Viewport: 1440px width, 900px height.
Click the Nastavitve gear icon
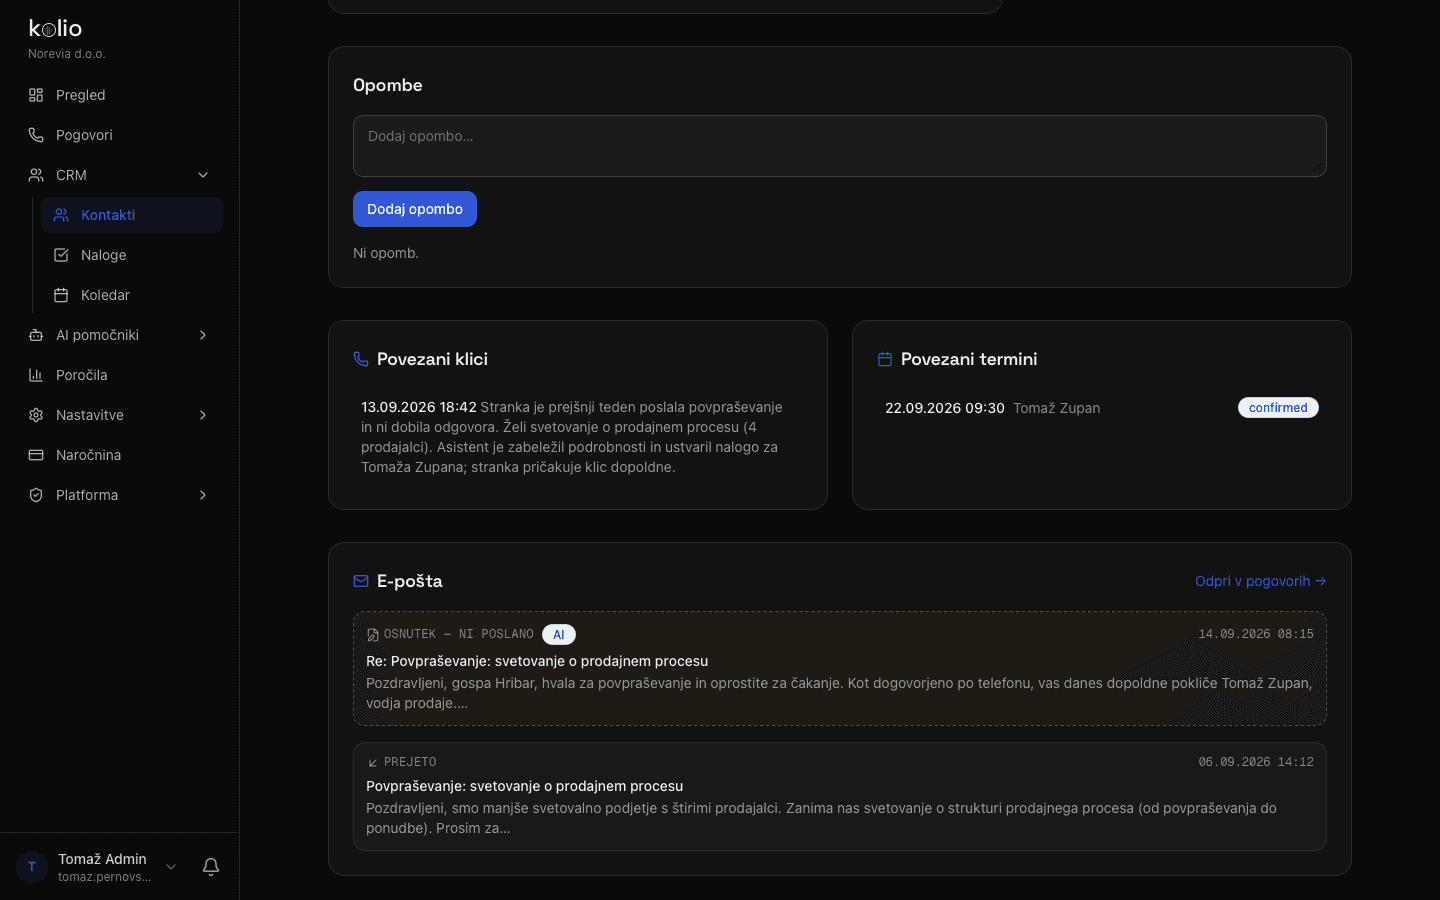point(36,415)
